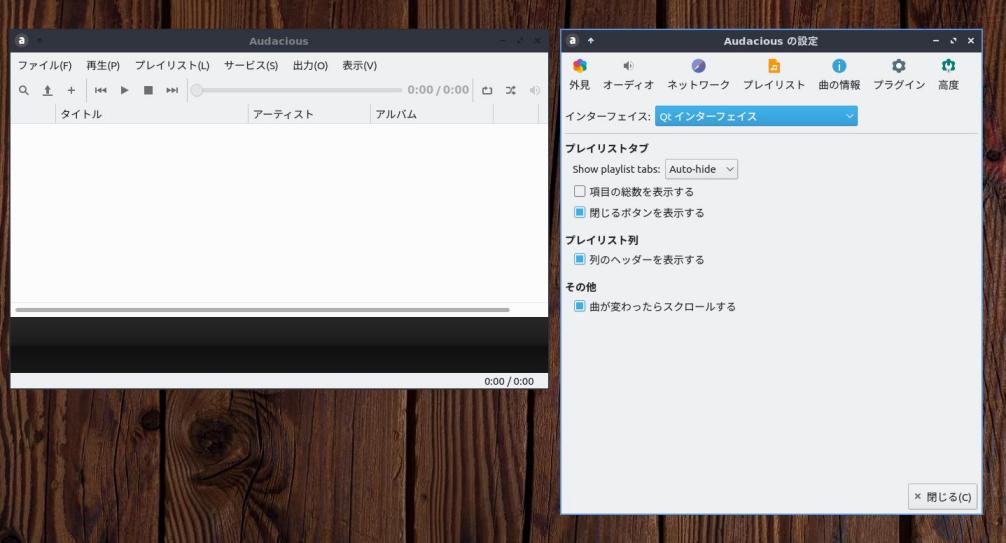Start playback with the play button
The height and width of the screenshot is (543, 1006).
124,90
